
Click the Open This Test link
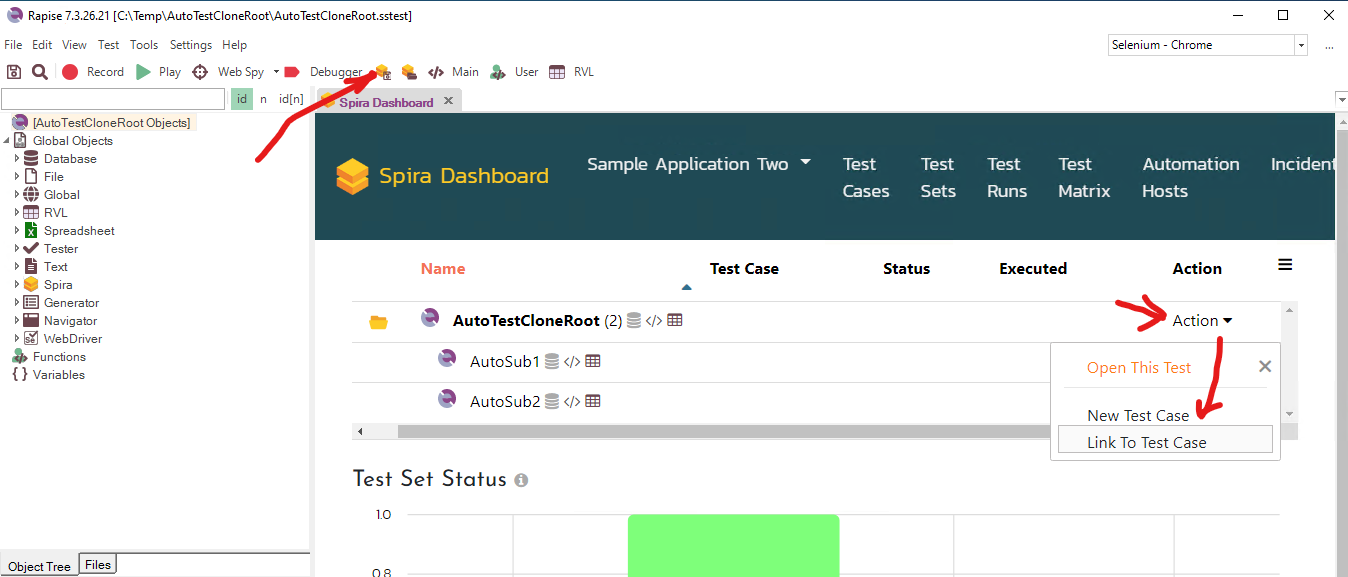click(x=1139, y=368)
